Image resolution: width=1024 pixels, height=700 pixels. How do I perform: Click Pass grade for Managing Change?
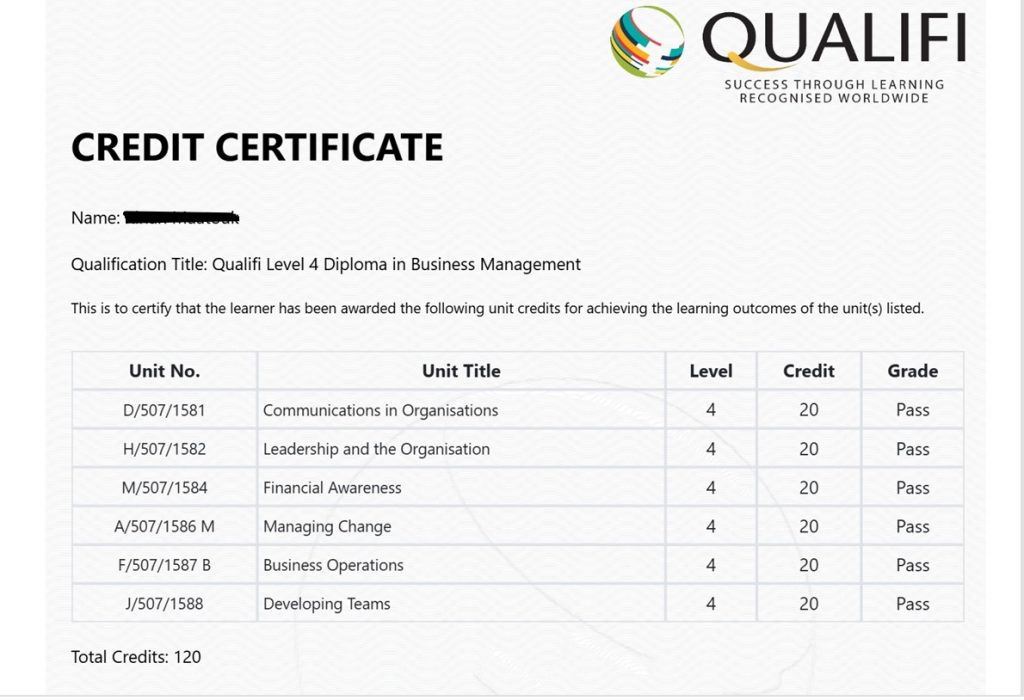(x=912, y=526)
